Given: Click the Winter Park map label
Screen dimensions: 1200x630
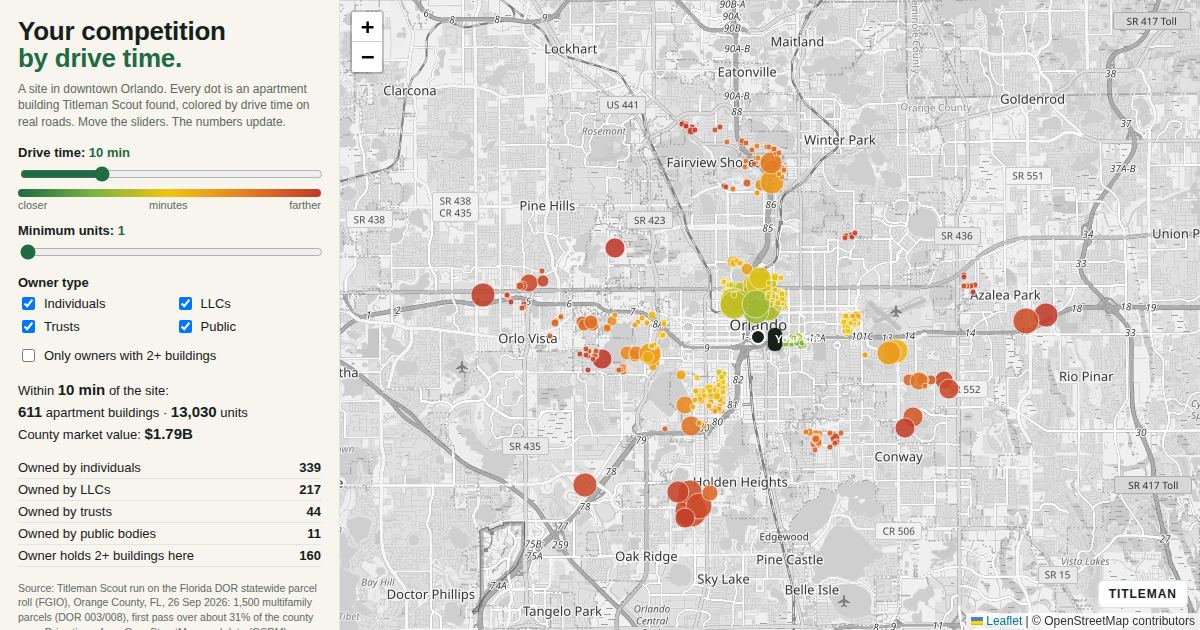Looking at the screenshot, I should point(839,140).
